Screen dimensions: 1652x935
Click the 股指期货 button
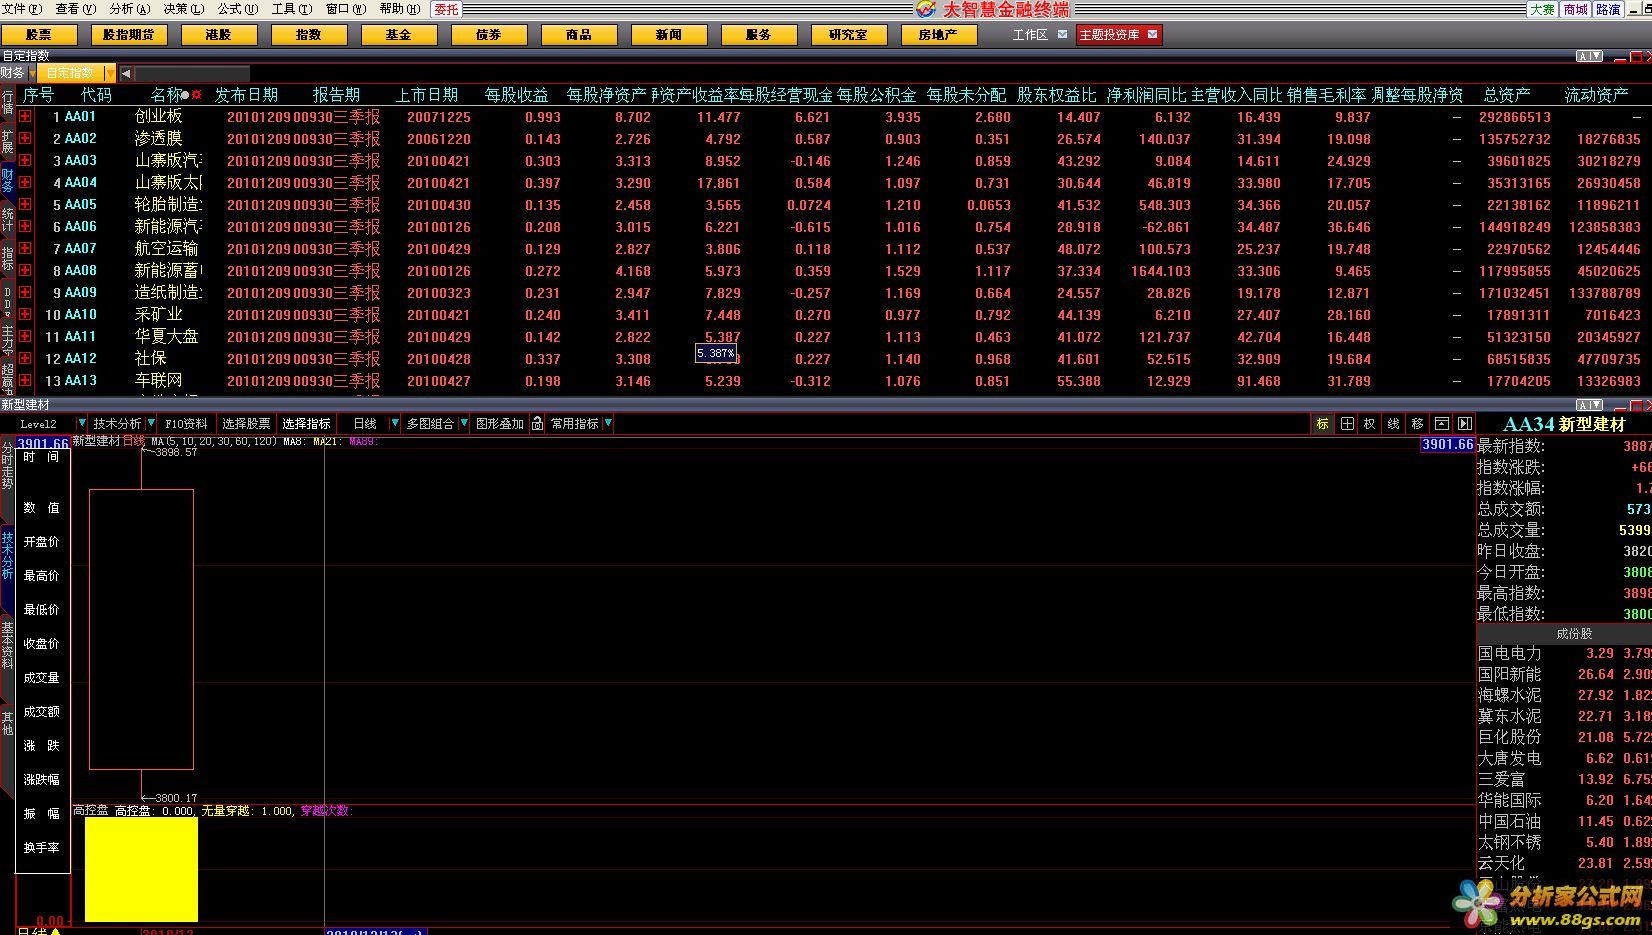tap(129, 35)
